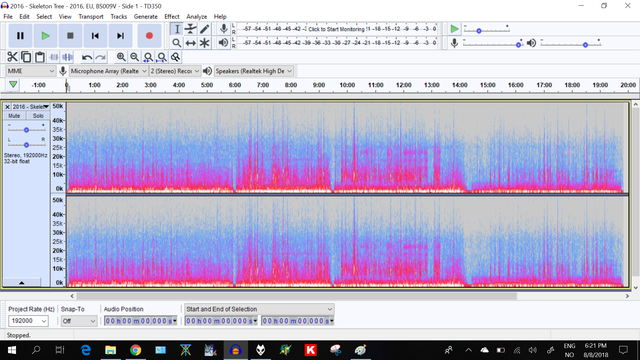Open the Edit menu
The image size is (640, 360).
pyautogui.click(x=24, y=17)
